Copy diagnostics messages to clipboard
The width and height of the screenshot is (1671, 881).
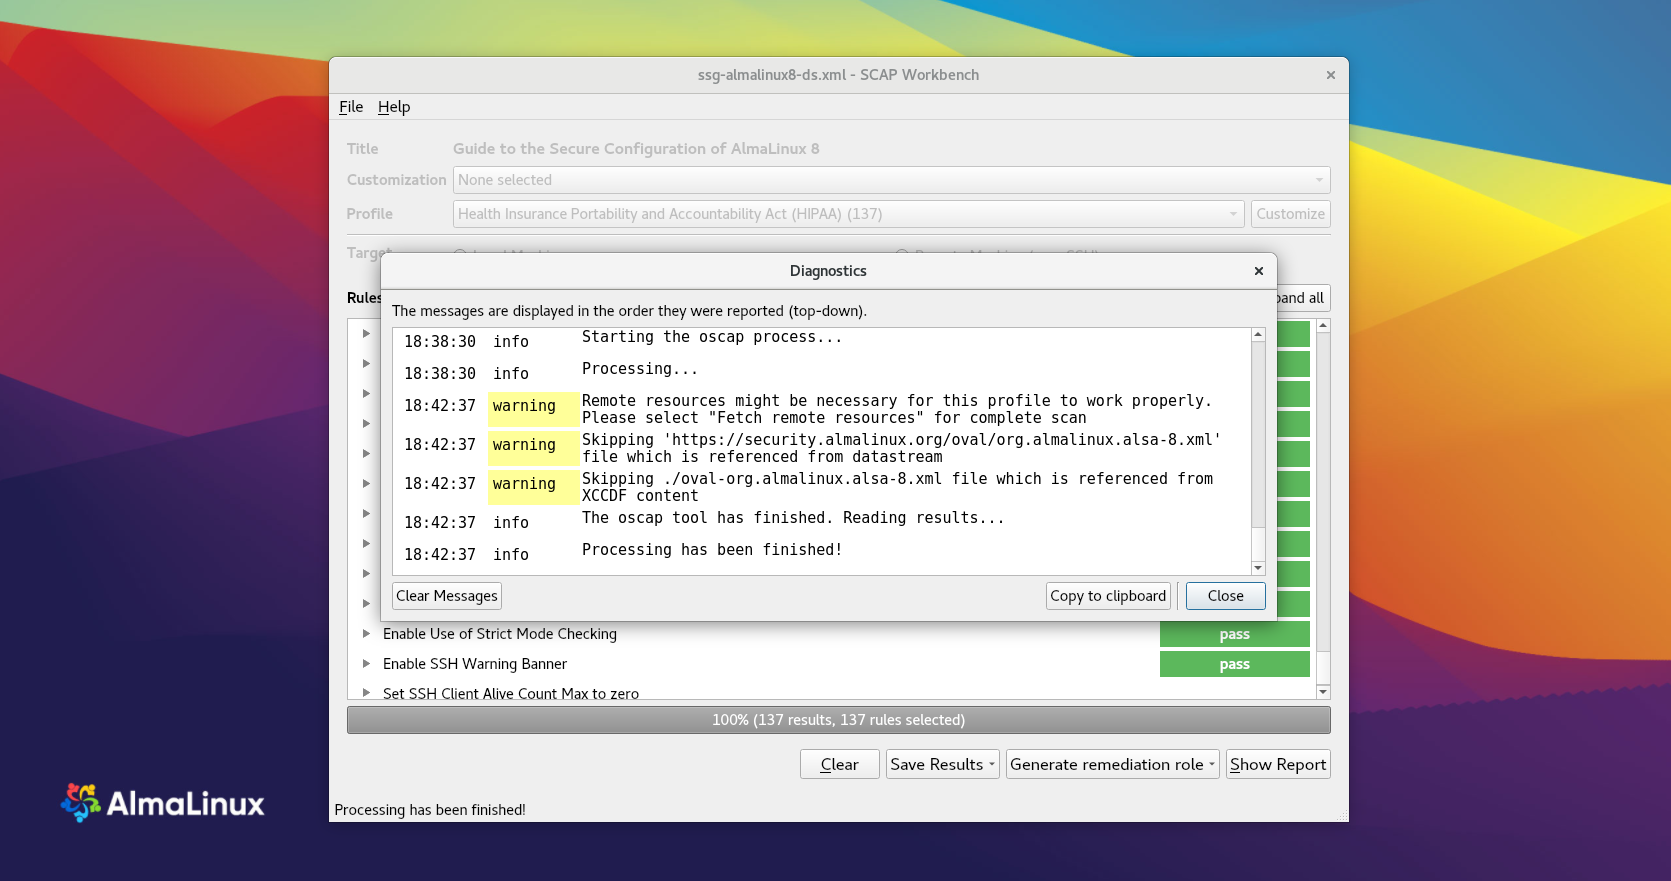1107,596
